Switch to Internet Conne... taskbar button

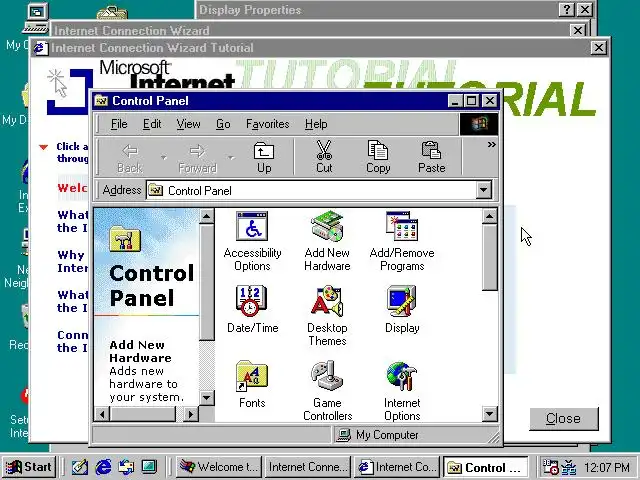[308, 467]
